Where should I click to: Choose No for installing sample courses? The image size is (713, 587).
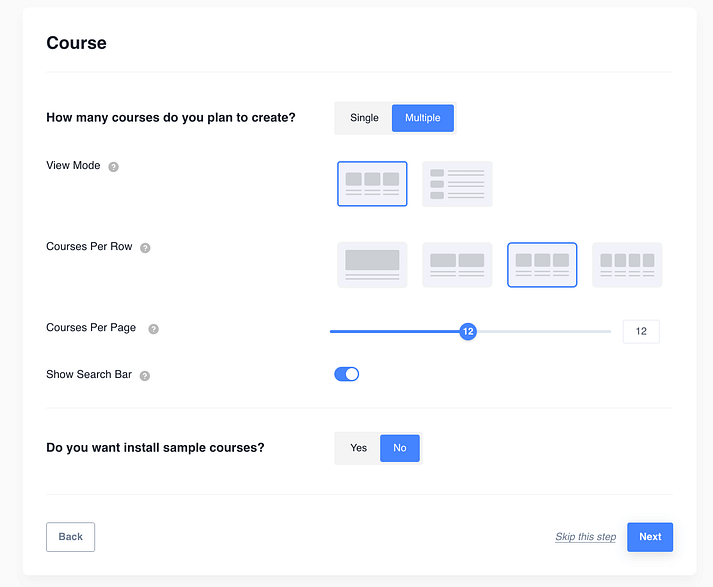pyautogui.click(x=400, y=448)
